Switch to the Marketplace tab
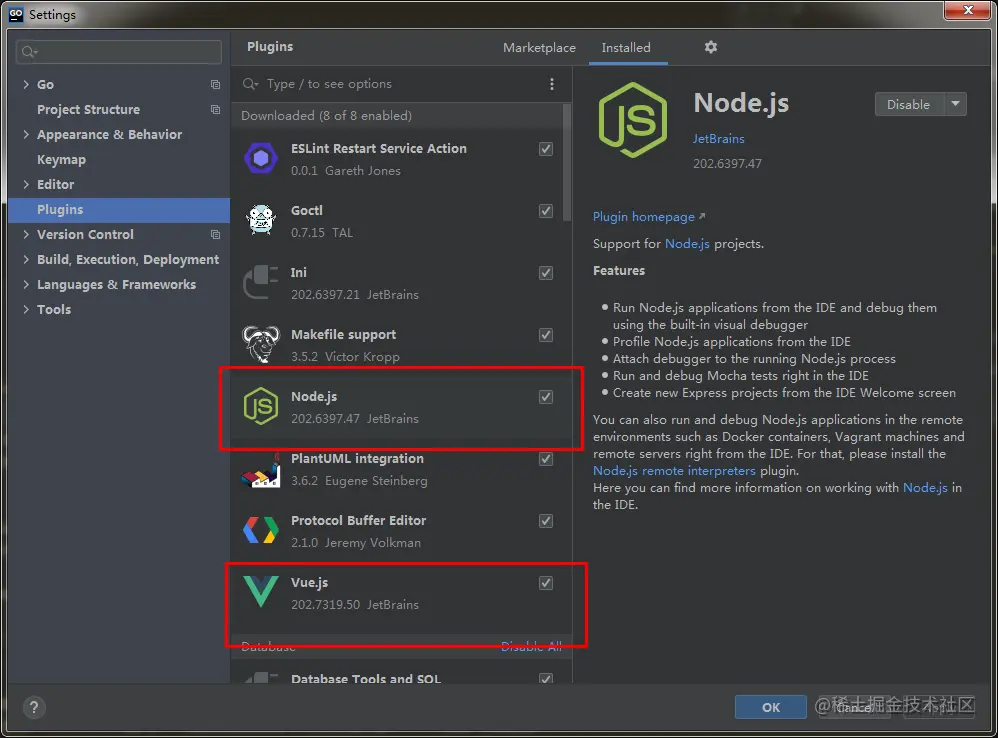Screen dimensions: 998x738 click(x=539, y=48)
